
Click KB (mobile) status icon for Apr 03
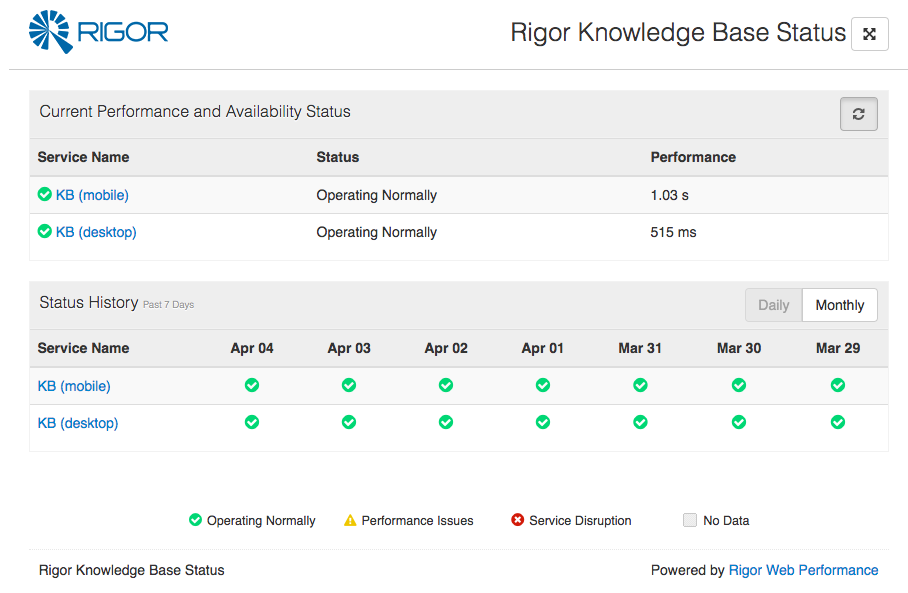(x=349, y=385)
